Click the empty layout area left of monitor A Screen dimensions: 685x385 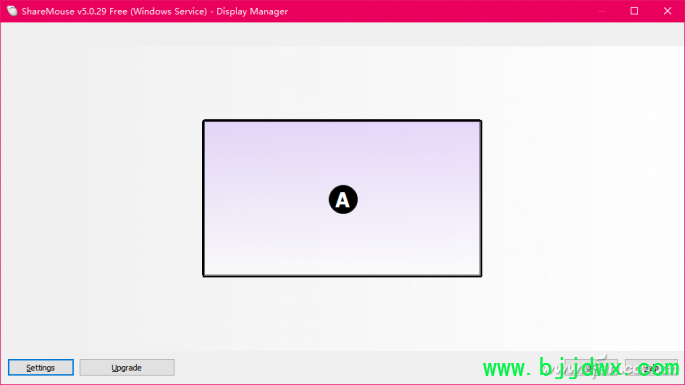(101, 198)
